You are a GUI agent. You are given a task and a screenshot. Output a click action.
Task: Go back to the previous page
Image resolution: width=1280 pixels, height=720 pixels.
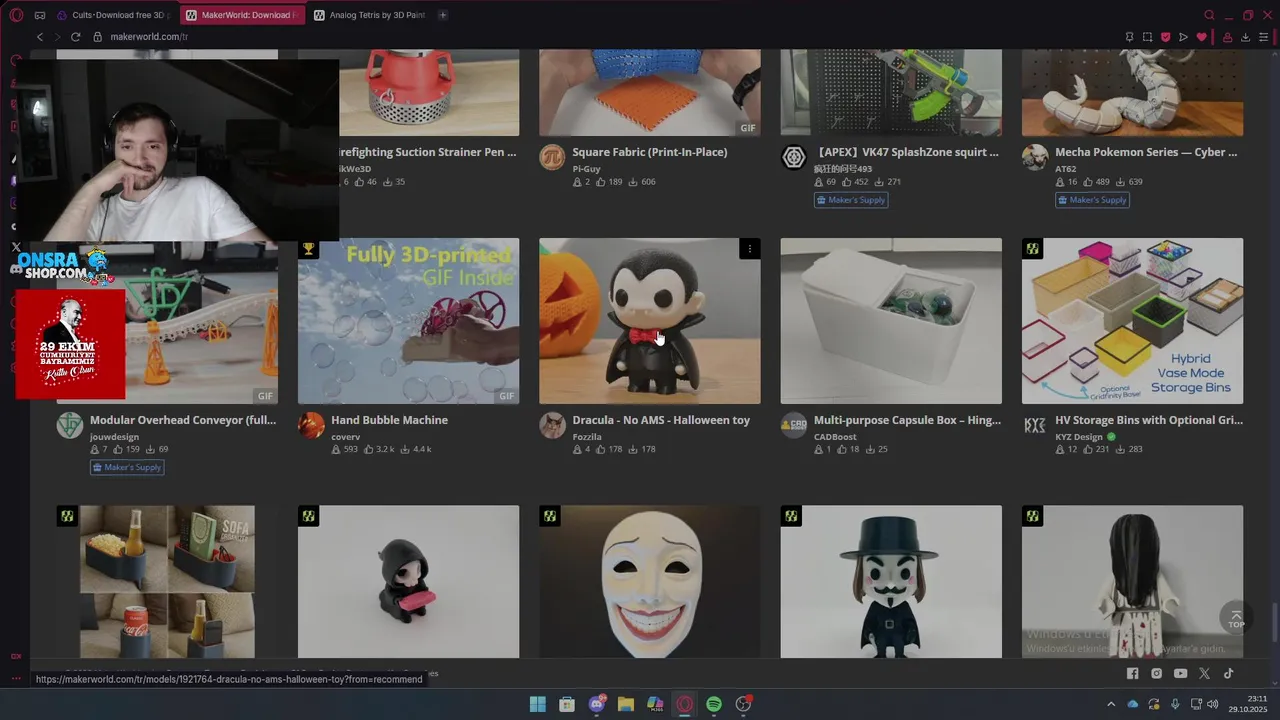(40, 37)
